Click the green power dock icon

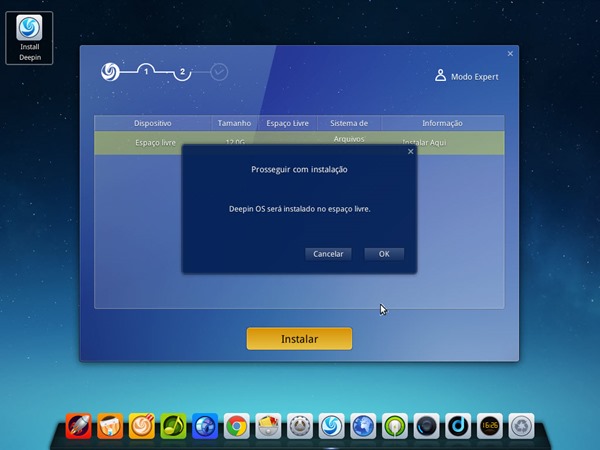[395, 426]
